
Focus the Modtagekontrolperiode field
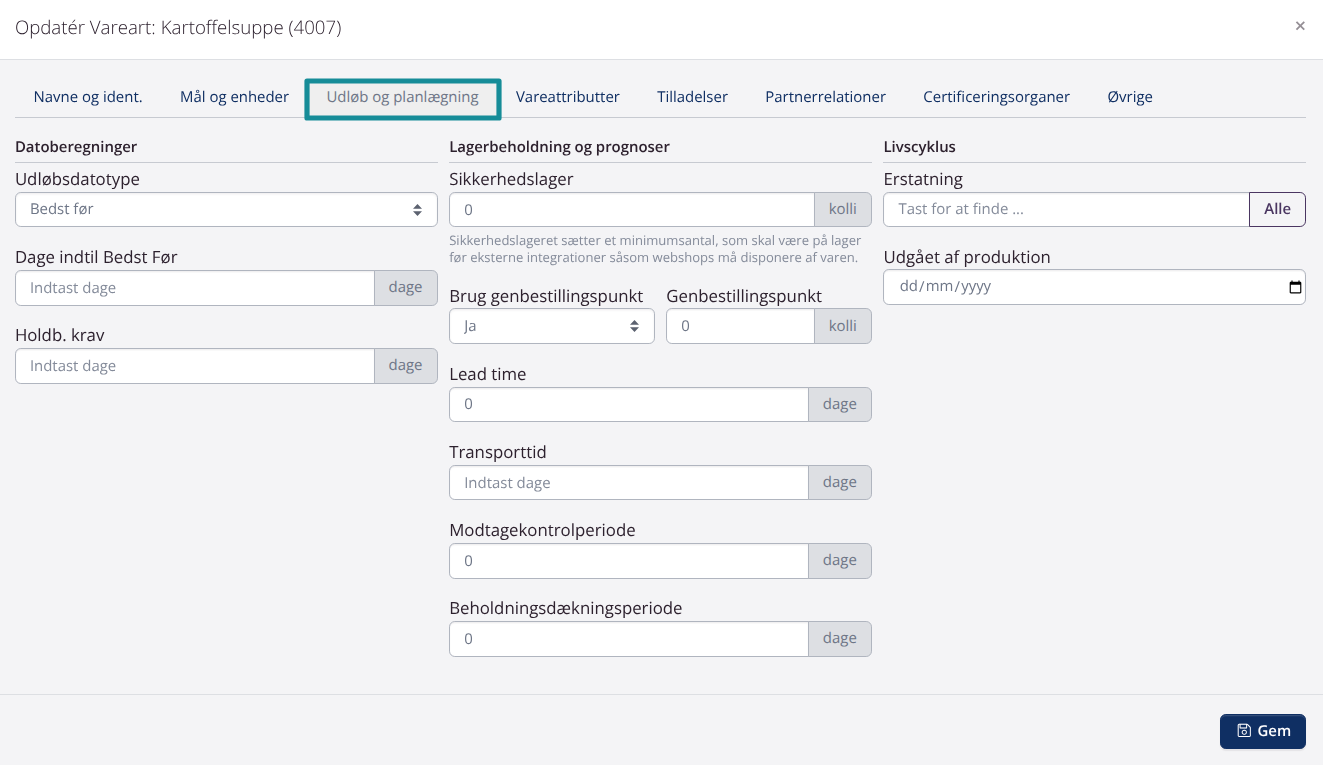tap(629, 561)
